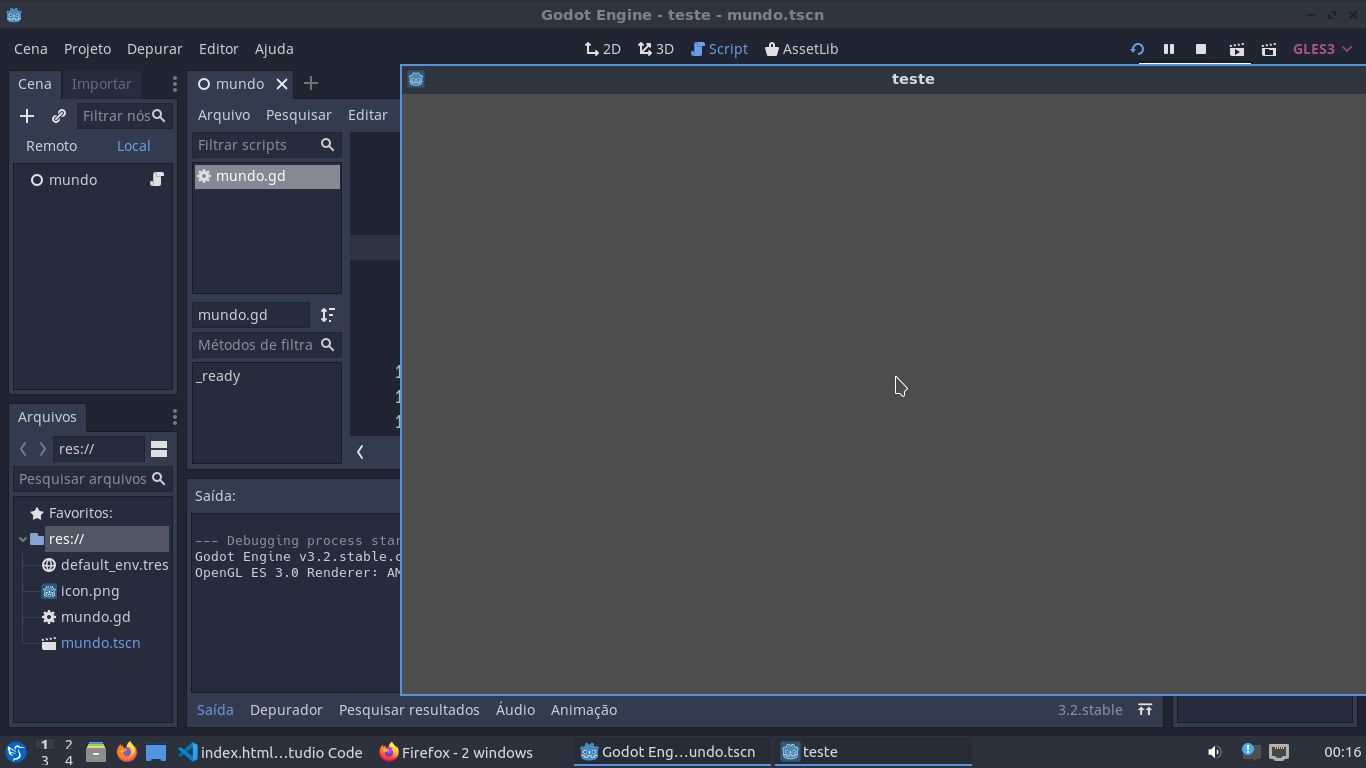Focus the Filtrar scripts input field

click(x=266, y=145)
